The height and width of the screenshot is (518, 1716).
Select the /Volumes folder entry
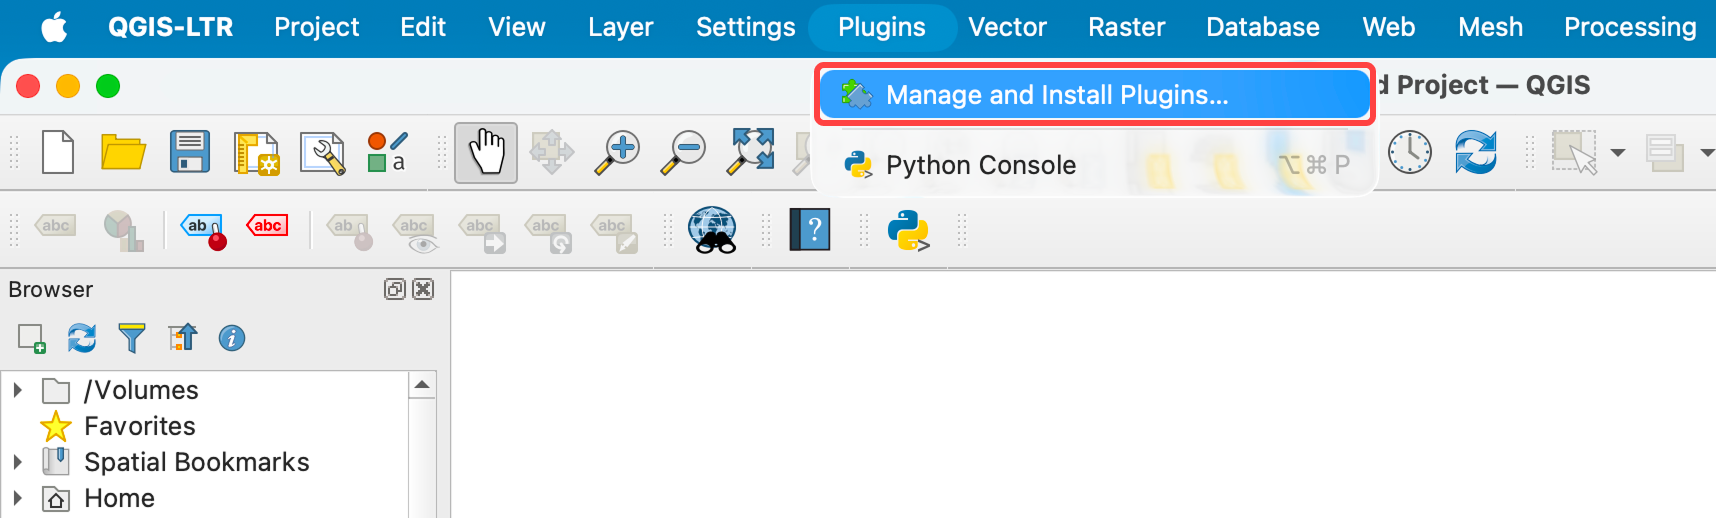pos(141,390)
